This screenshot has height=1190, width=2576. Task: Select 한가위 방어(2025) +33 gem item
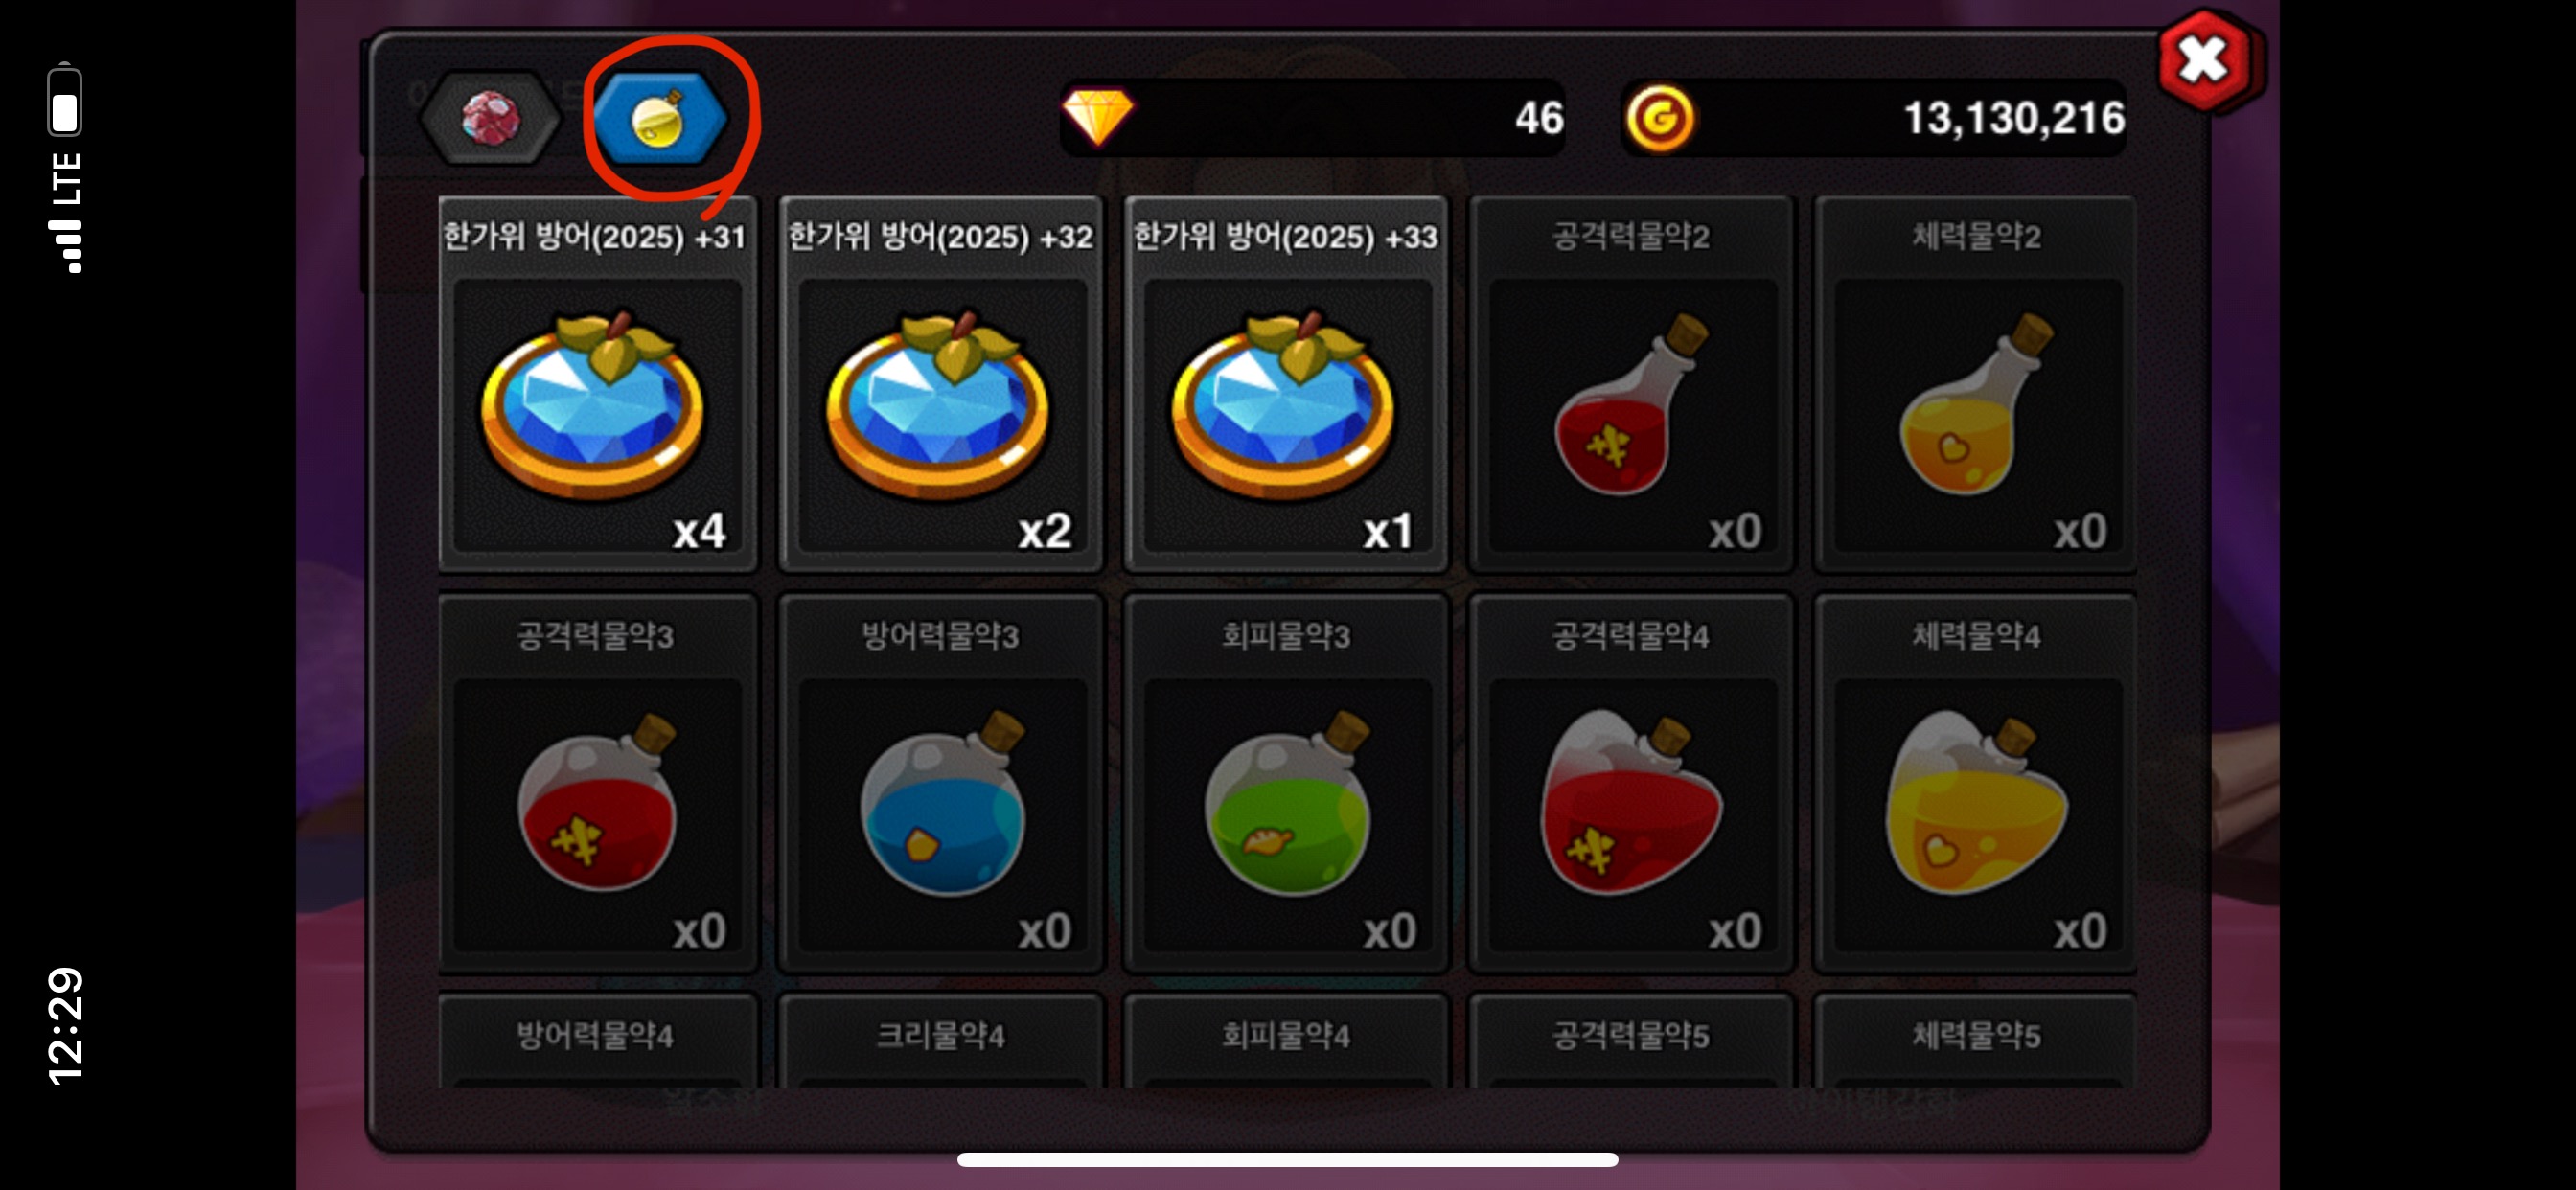point(1286,385)
